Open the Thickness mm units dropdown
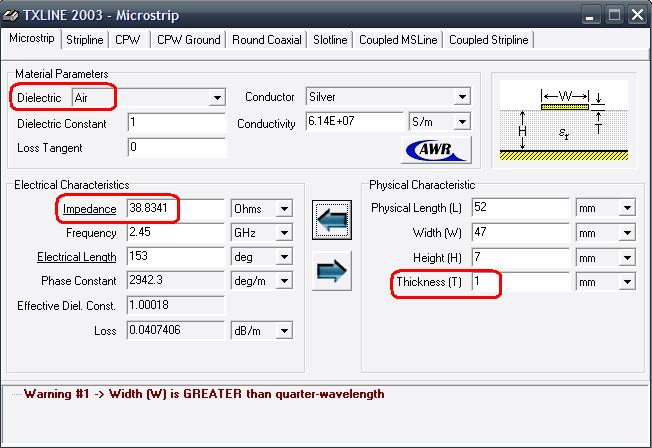 point(627,282)
